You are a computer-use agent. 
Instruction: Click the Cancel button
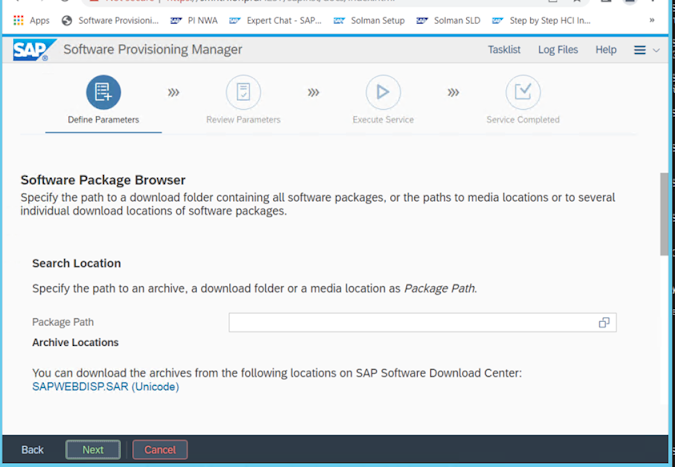coord(160,450)
